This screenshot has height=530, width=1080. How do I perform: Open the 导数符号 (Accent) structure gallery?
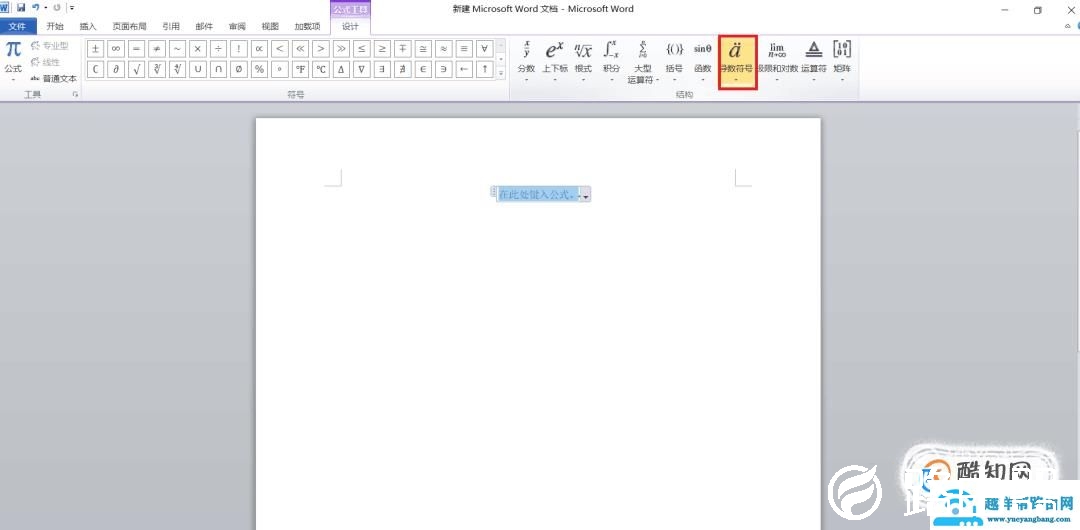(737, 62)
